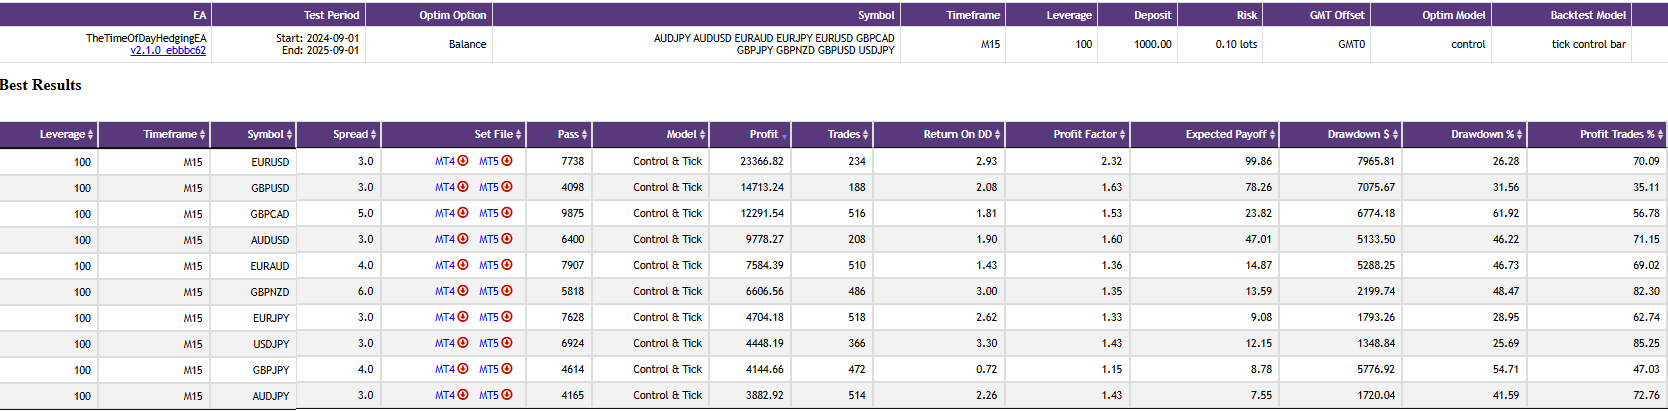Click MT4 download icon in GBPJPY row
Screen dimensions: 1668x412
463,369
